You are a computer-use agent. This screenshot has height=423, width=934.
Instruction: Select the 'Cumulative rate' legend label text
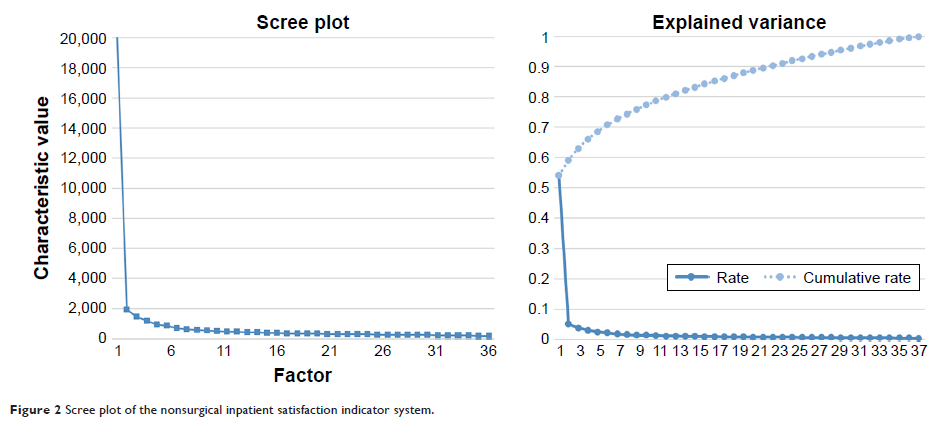coord(857,278)
